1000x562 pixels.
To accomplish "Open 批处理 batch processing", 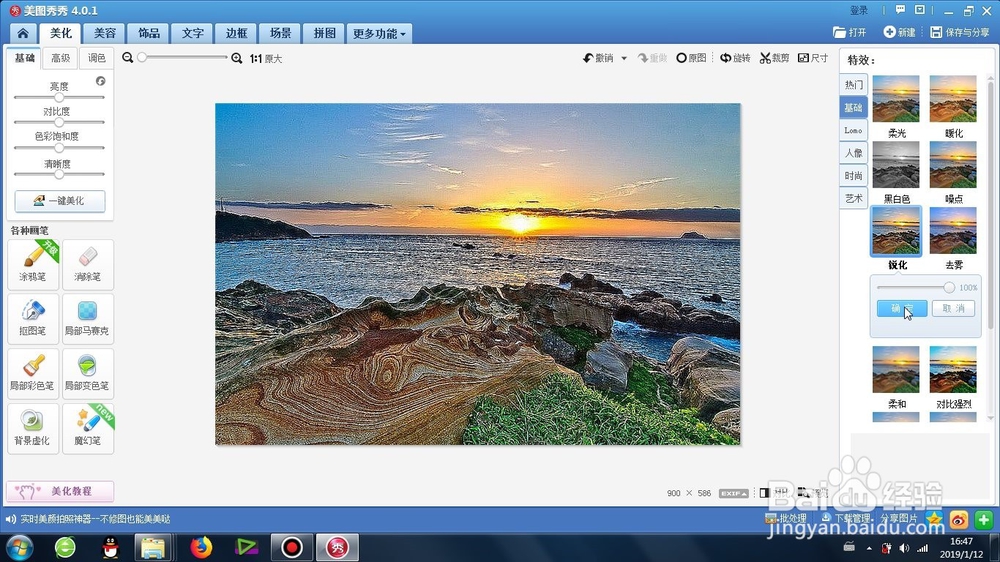I will pos(786,518).
